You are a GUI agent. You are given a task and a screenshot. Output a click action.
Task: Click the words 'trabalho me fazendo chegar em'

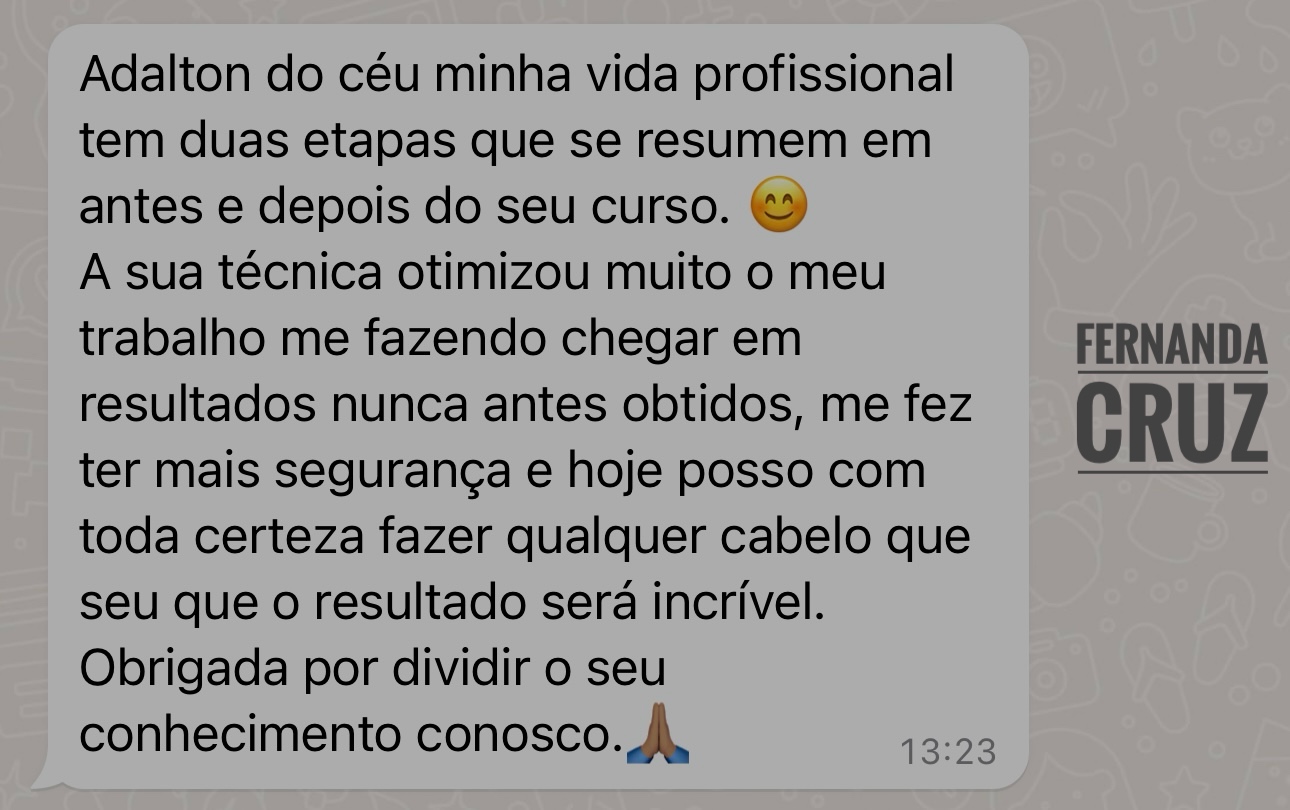[440, 339]
